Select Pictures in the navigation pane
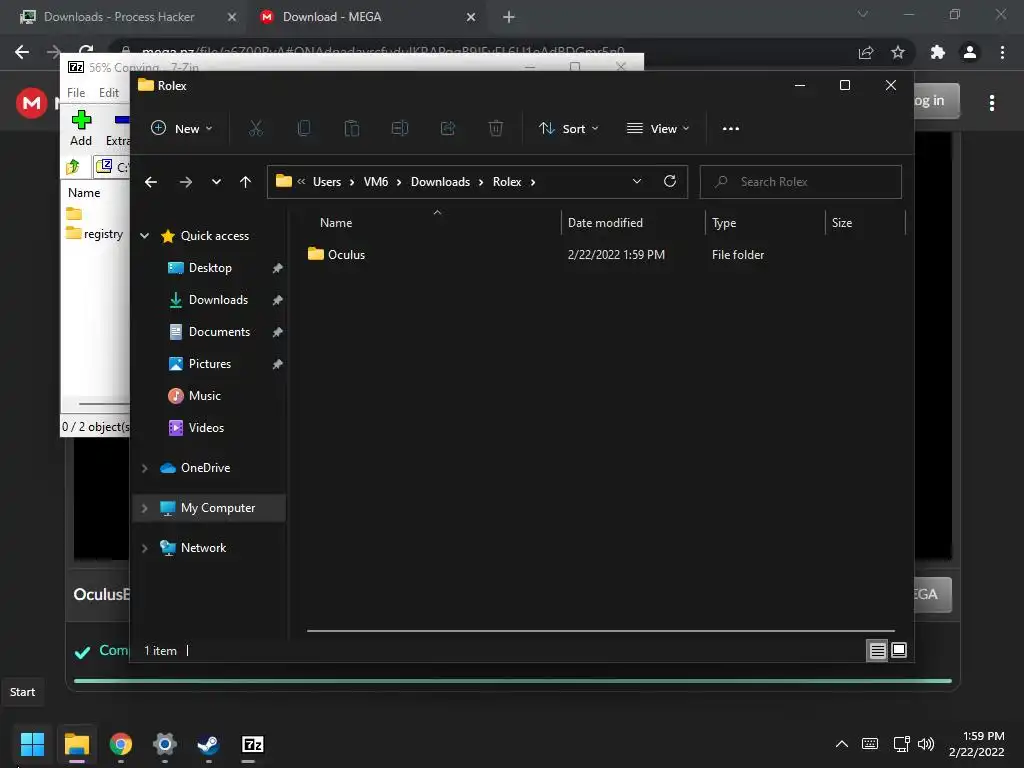The width and height of the screenshot is (1024, 768). (x=210, y=364)
